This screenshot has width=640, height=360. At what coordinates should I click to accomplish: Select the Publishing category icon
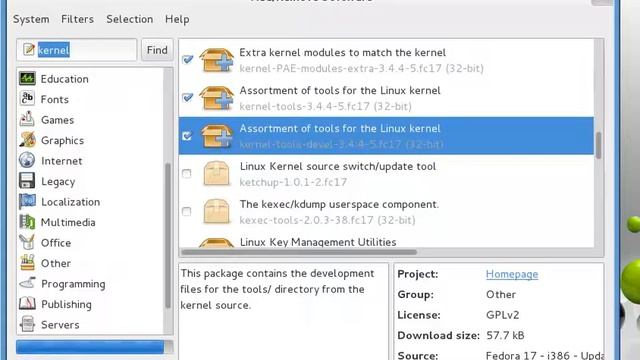click(27, 304)
